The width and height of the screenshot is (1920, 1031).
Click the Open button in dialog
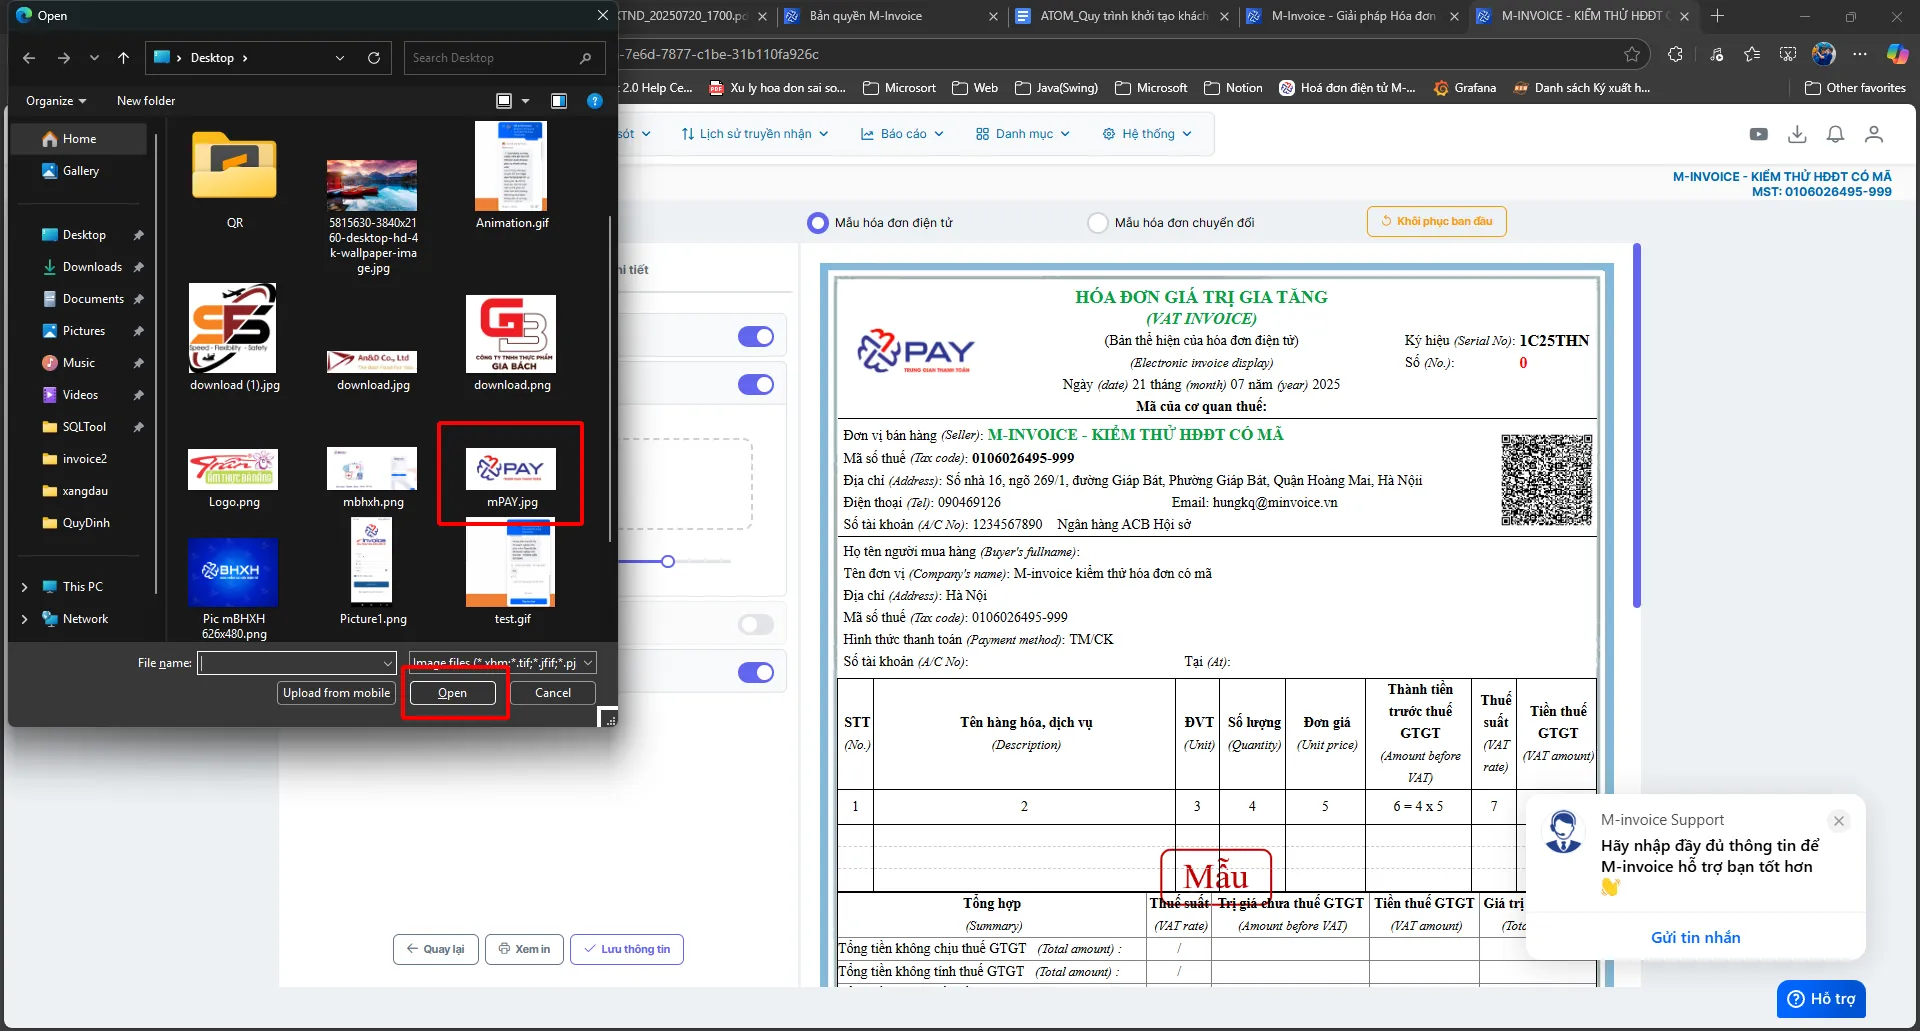tap(453, 693)
